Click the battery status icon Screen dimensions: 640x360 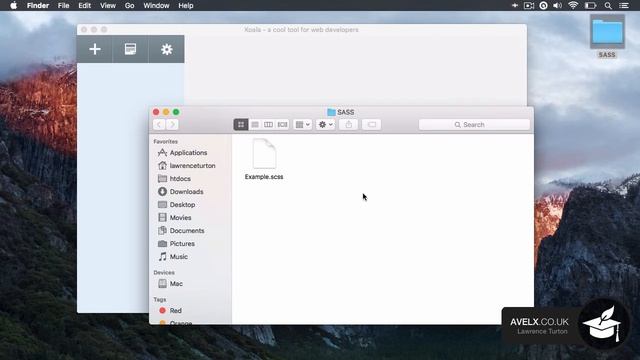pos(591,6)
